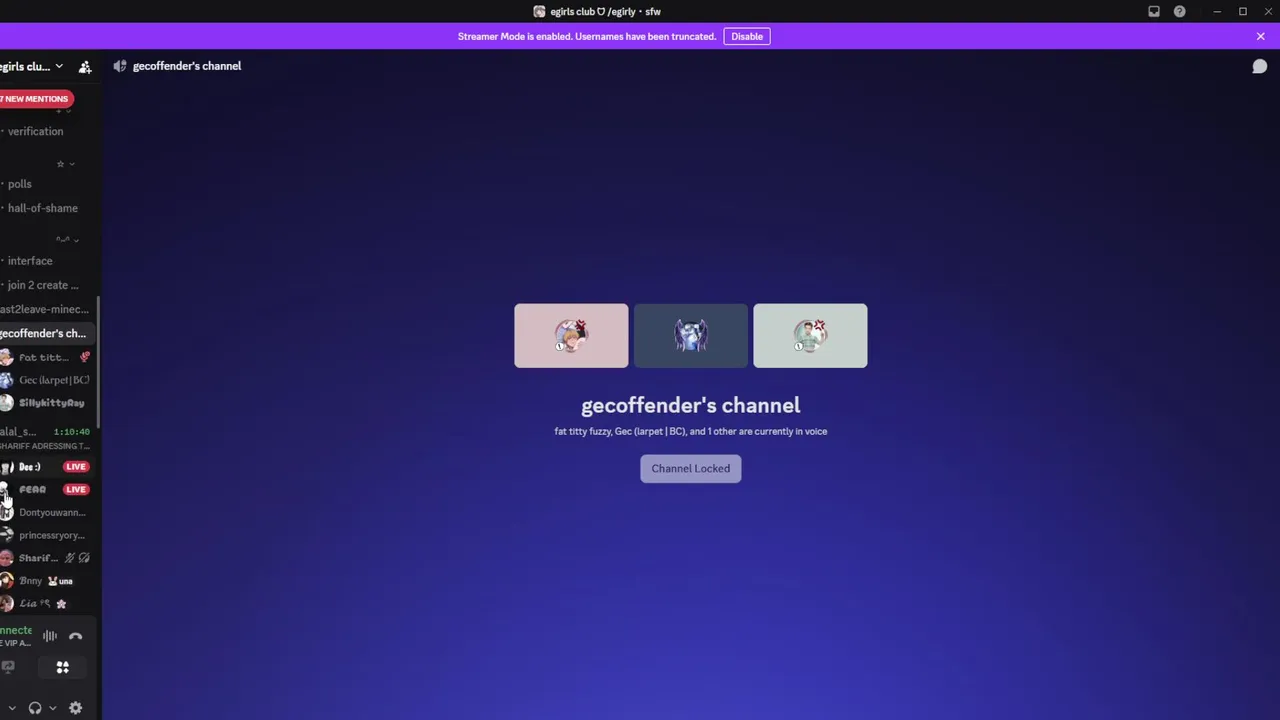Open the dropdown arrow left of headphones
The height and width of the screenshot is (720, 1280).
pyautogui.click(x=12, y=708)
